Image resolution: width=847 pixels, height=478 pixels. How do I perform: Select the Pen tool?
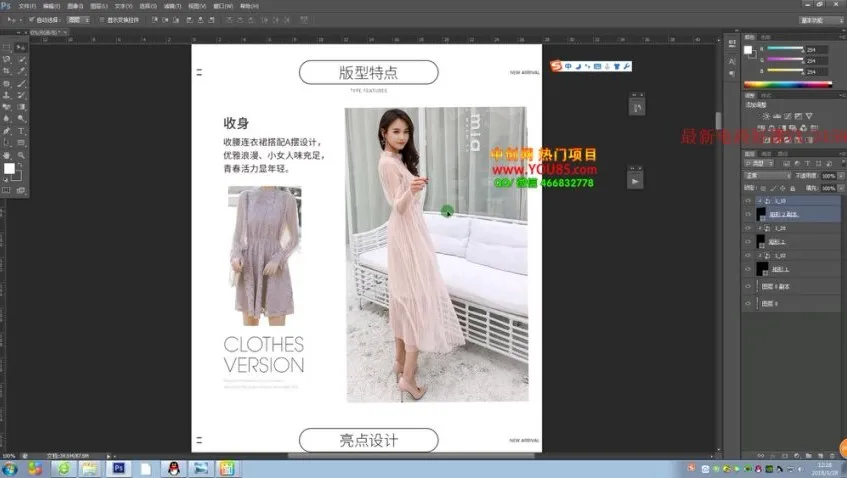point(8,131)
